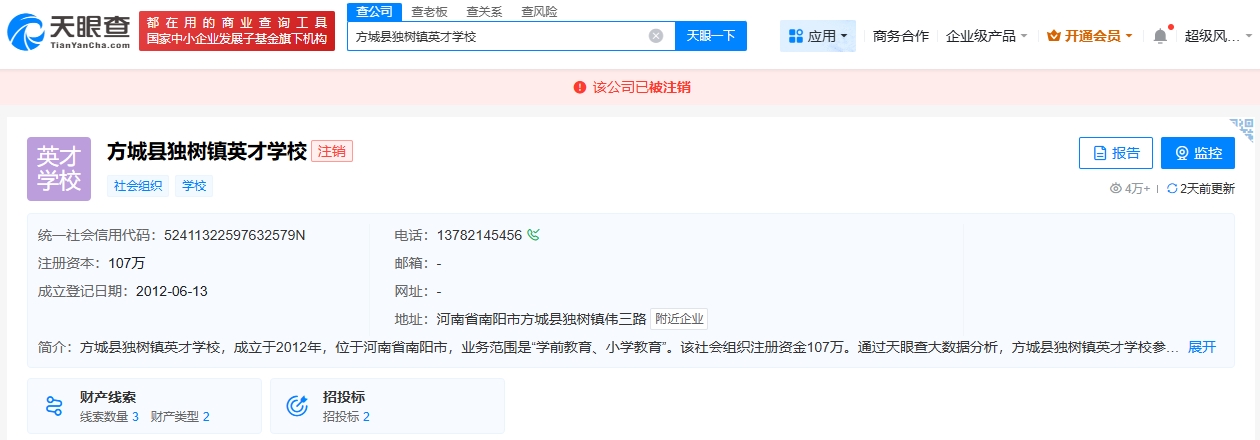The height and width of the screenshot is (440, 1260).
Task: Click the green phone call icon
Action: click(x=534, y=235)
